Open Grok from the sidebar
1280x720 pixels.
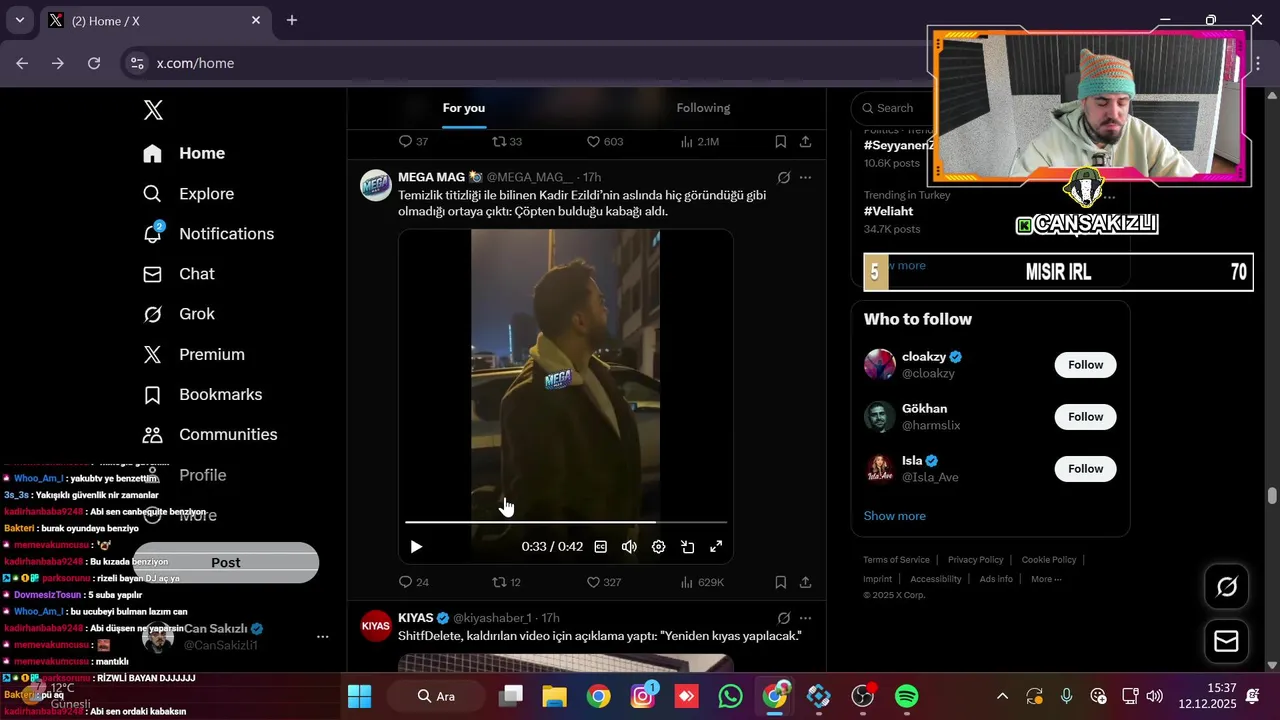pos(179,314)
